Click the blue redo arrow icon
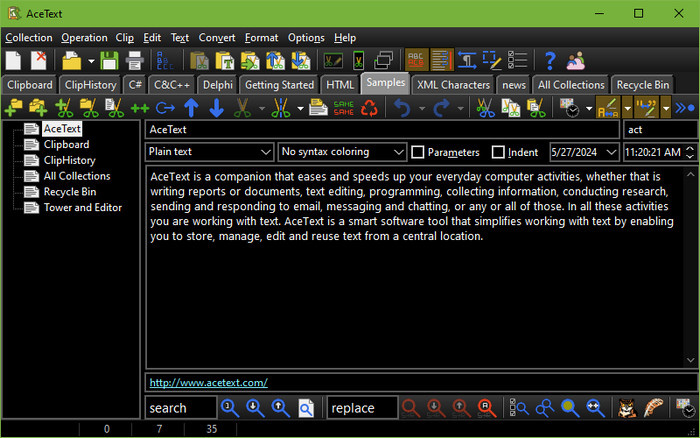700x438 pixels. pos(441,108)
